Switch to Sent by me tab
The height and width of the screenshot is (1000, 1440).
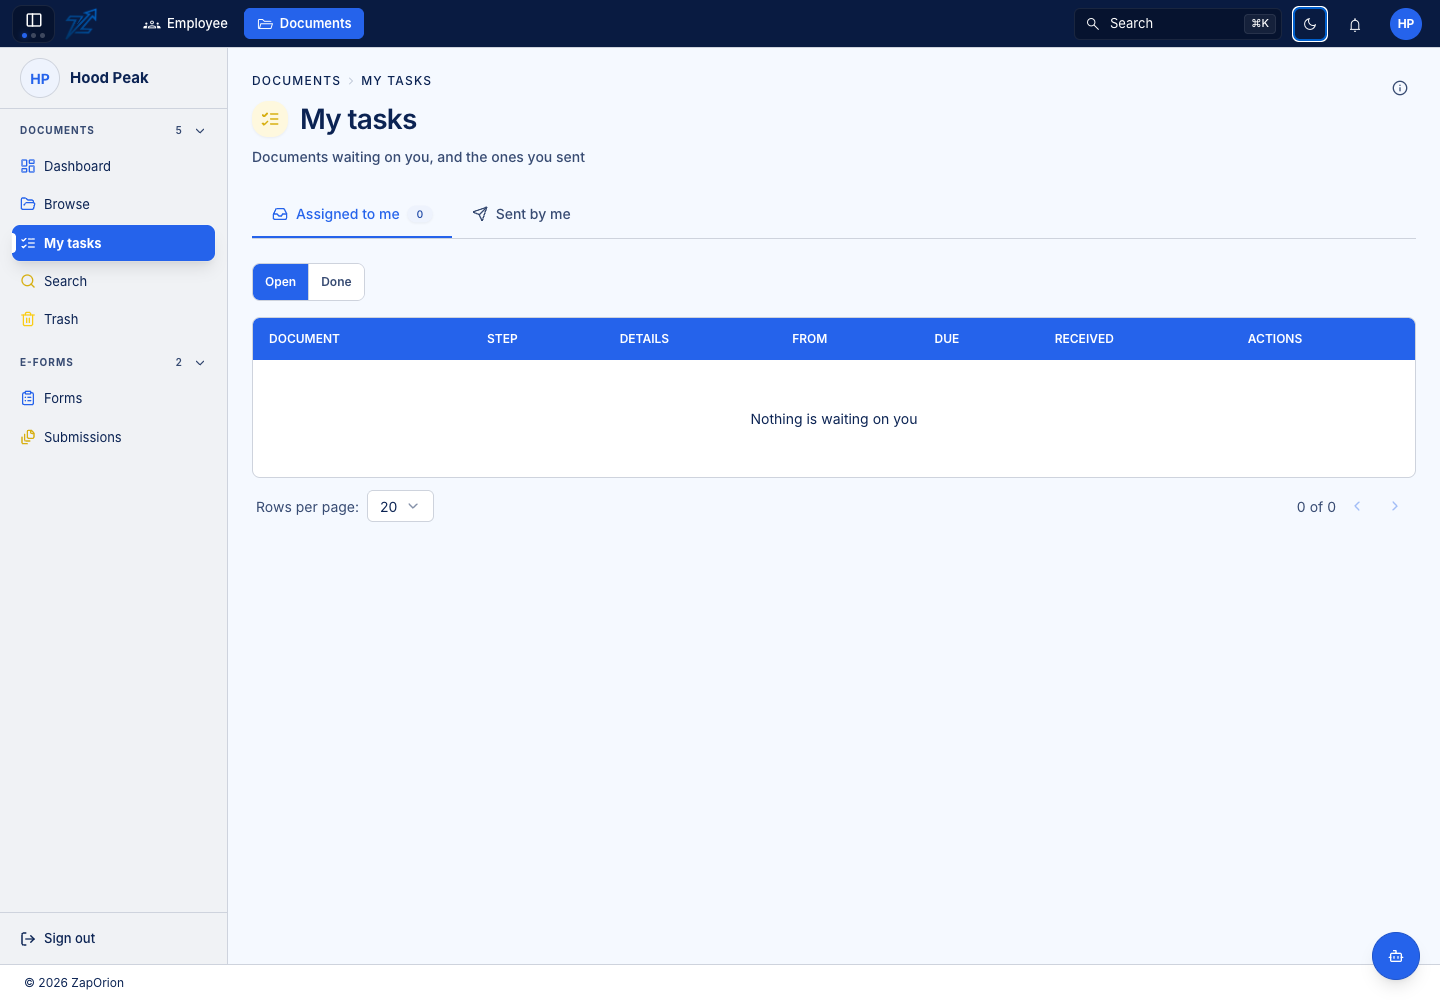click(x=522, y=214)
